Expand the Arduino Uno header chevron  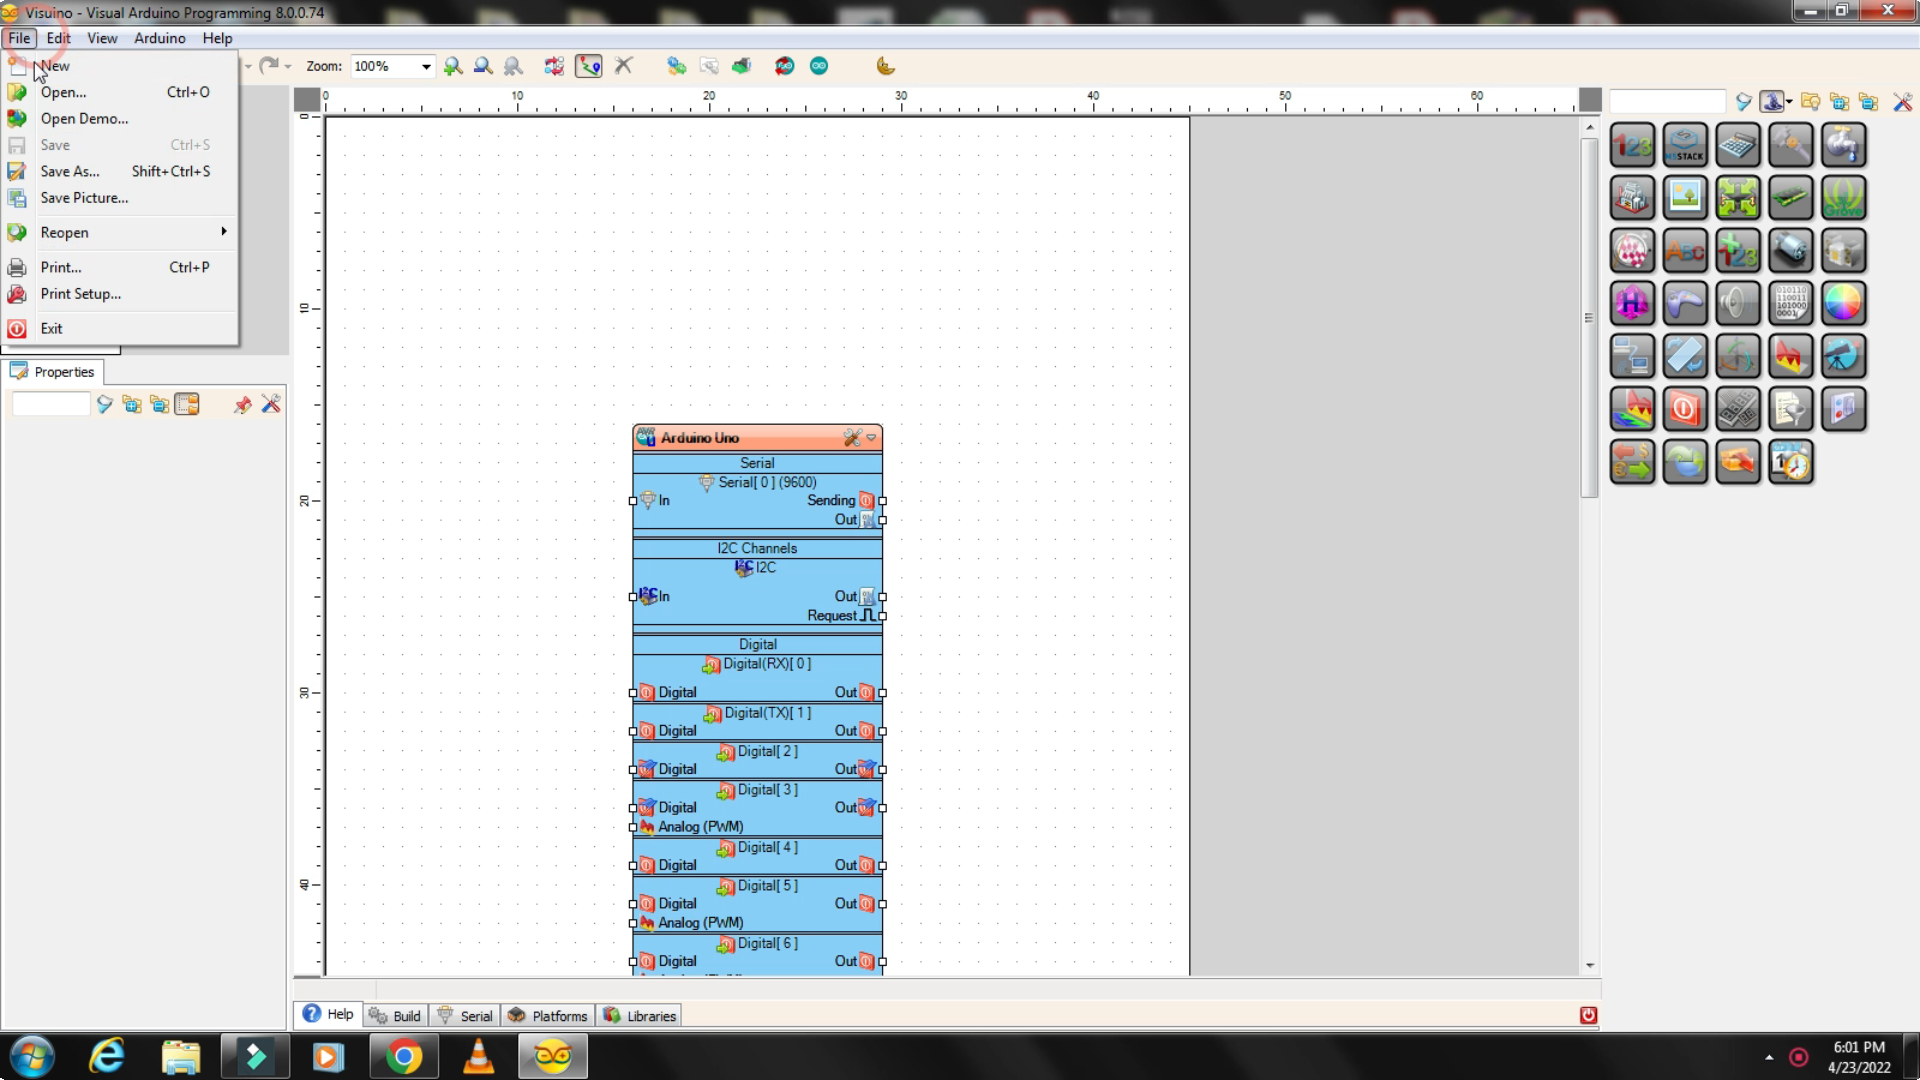pos(872,438)
